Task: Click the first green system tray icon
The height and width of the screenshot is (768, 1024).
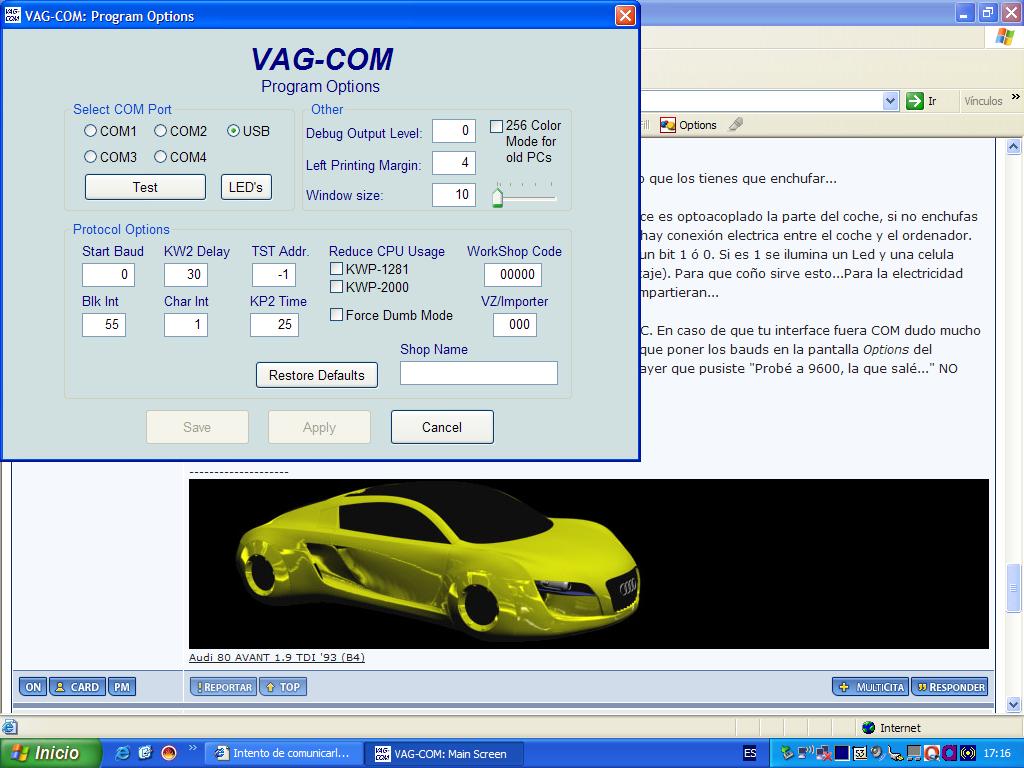Action: [x=787, y=753]
